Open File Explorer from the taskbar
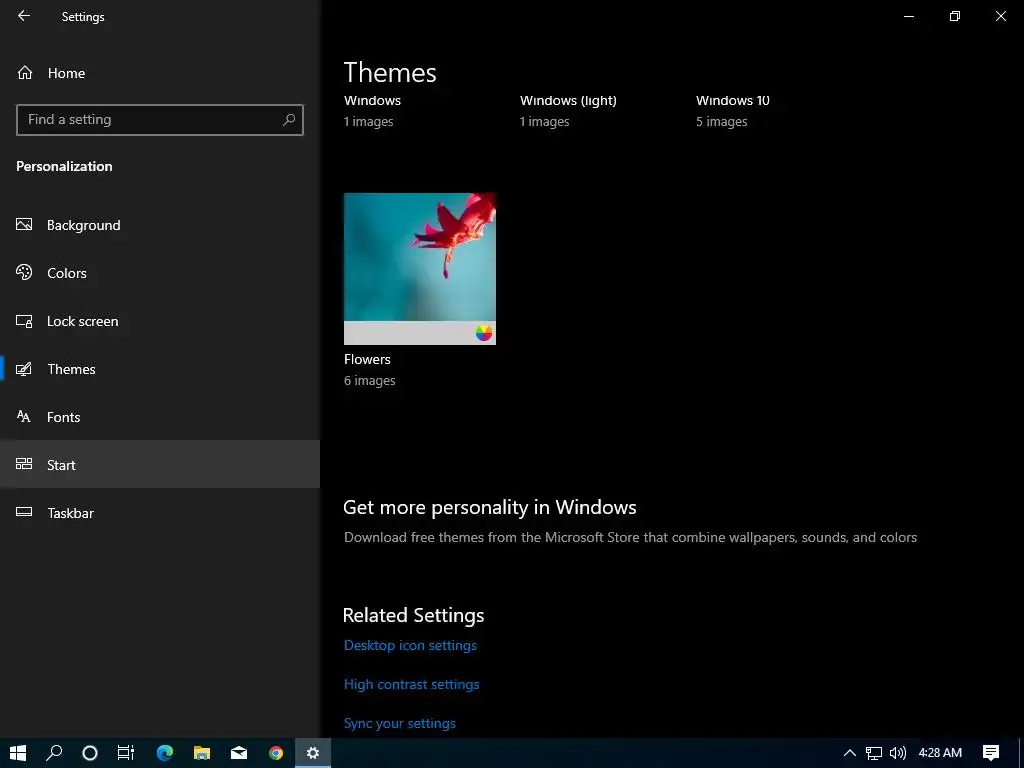This screenshot has height=768, width=1024. 202,753
